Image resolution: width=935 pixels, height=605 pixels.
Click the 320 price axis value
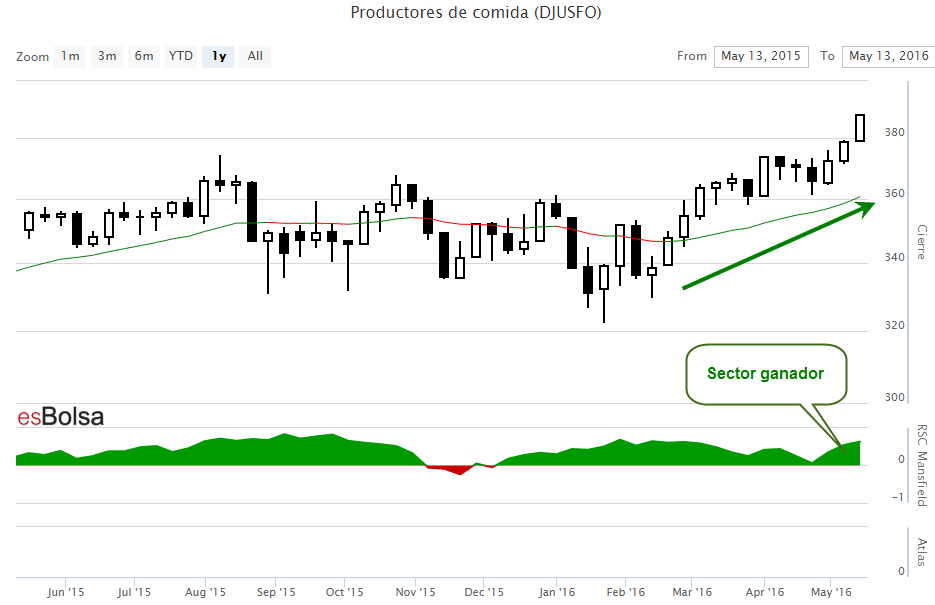coord(894,325)
